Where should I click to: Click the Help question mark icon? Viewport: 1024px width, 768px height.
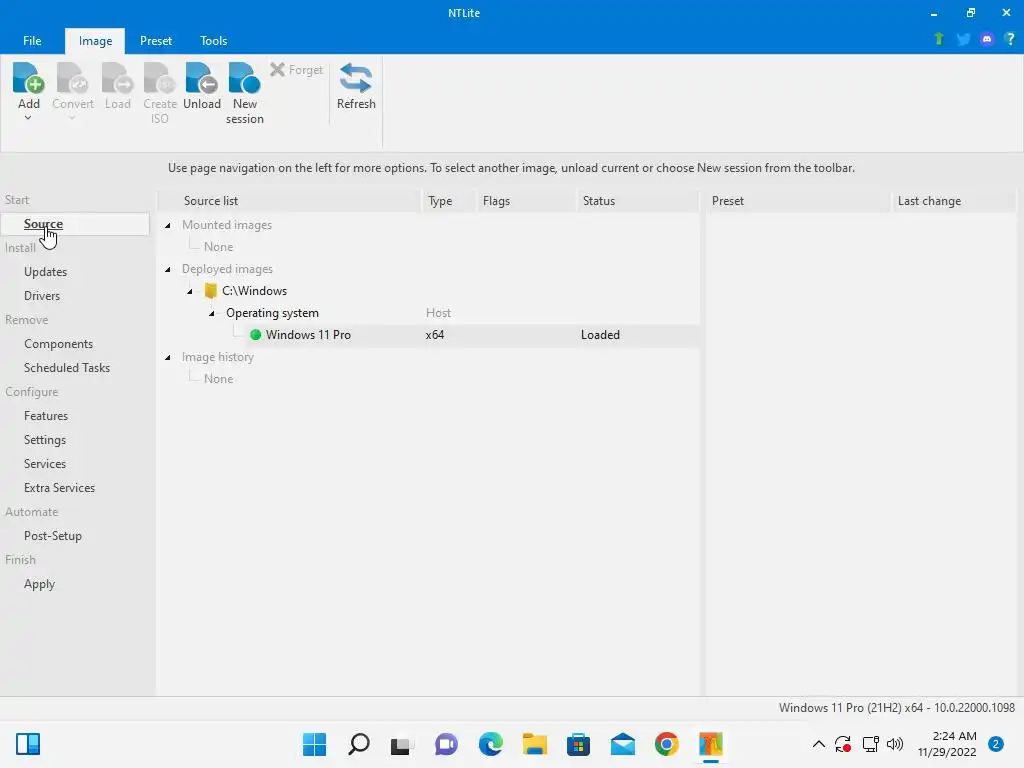pyautogui.click(x=1010, y=39)
